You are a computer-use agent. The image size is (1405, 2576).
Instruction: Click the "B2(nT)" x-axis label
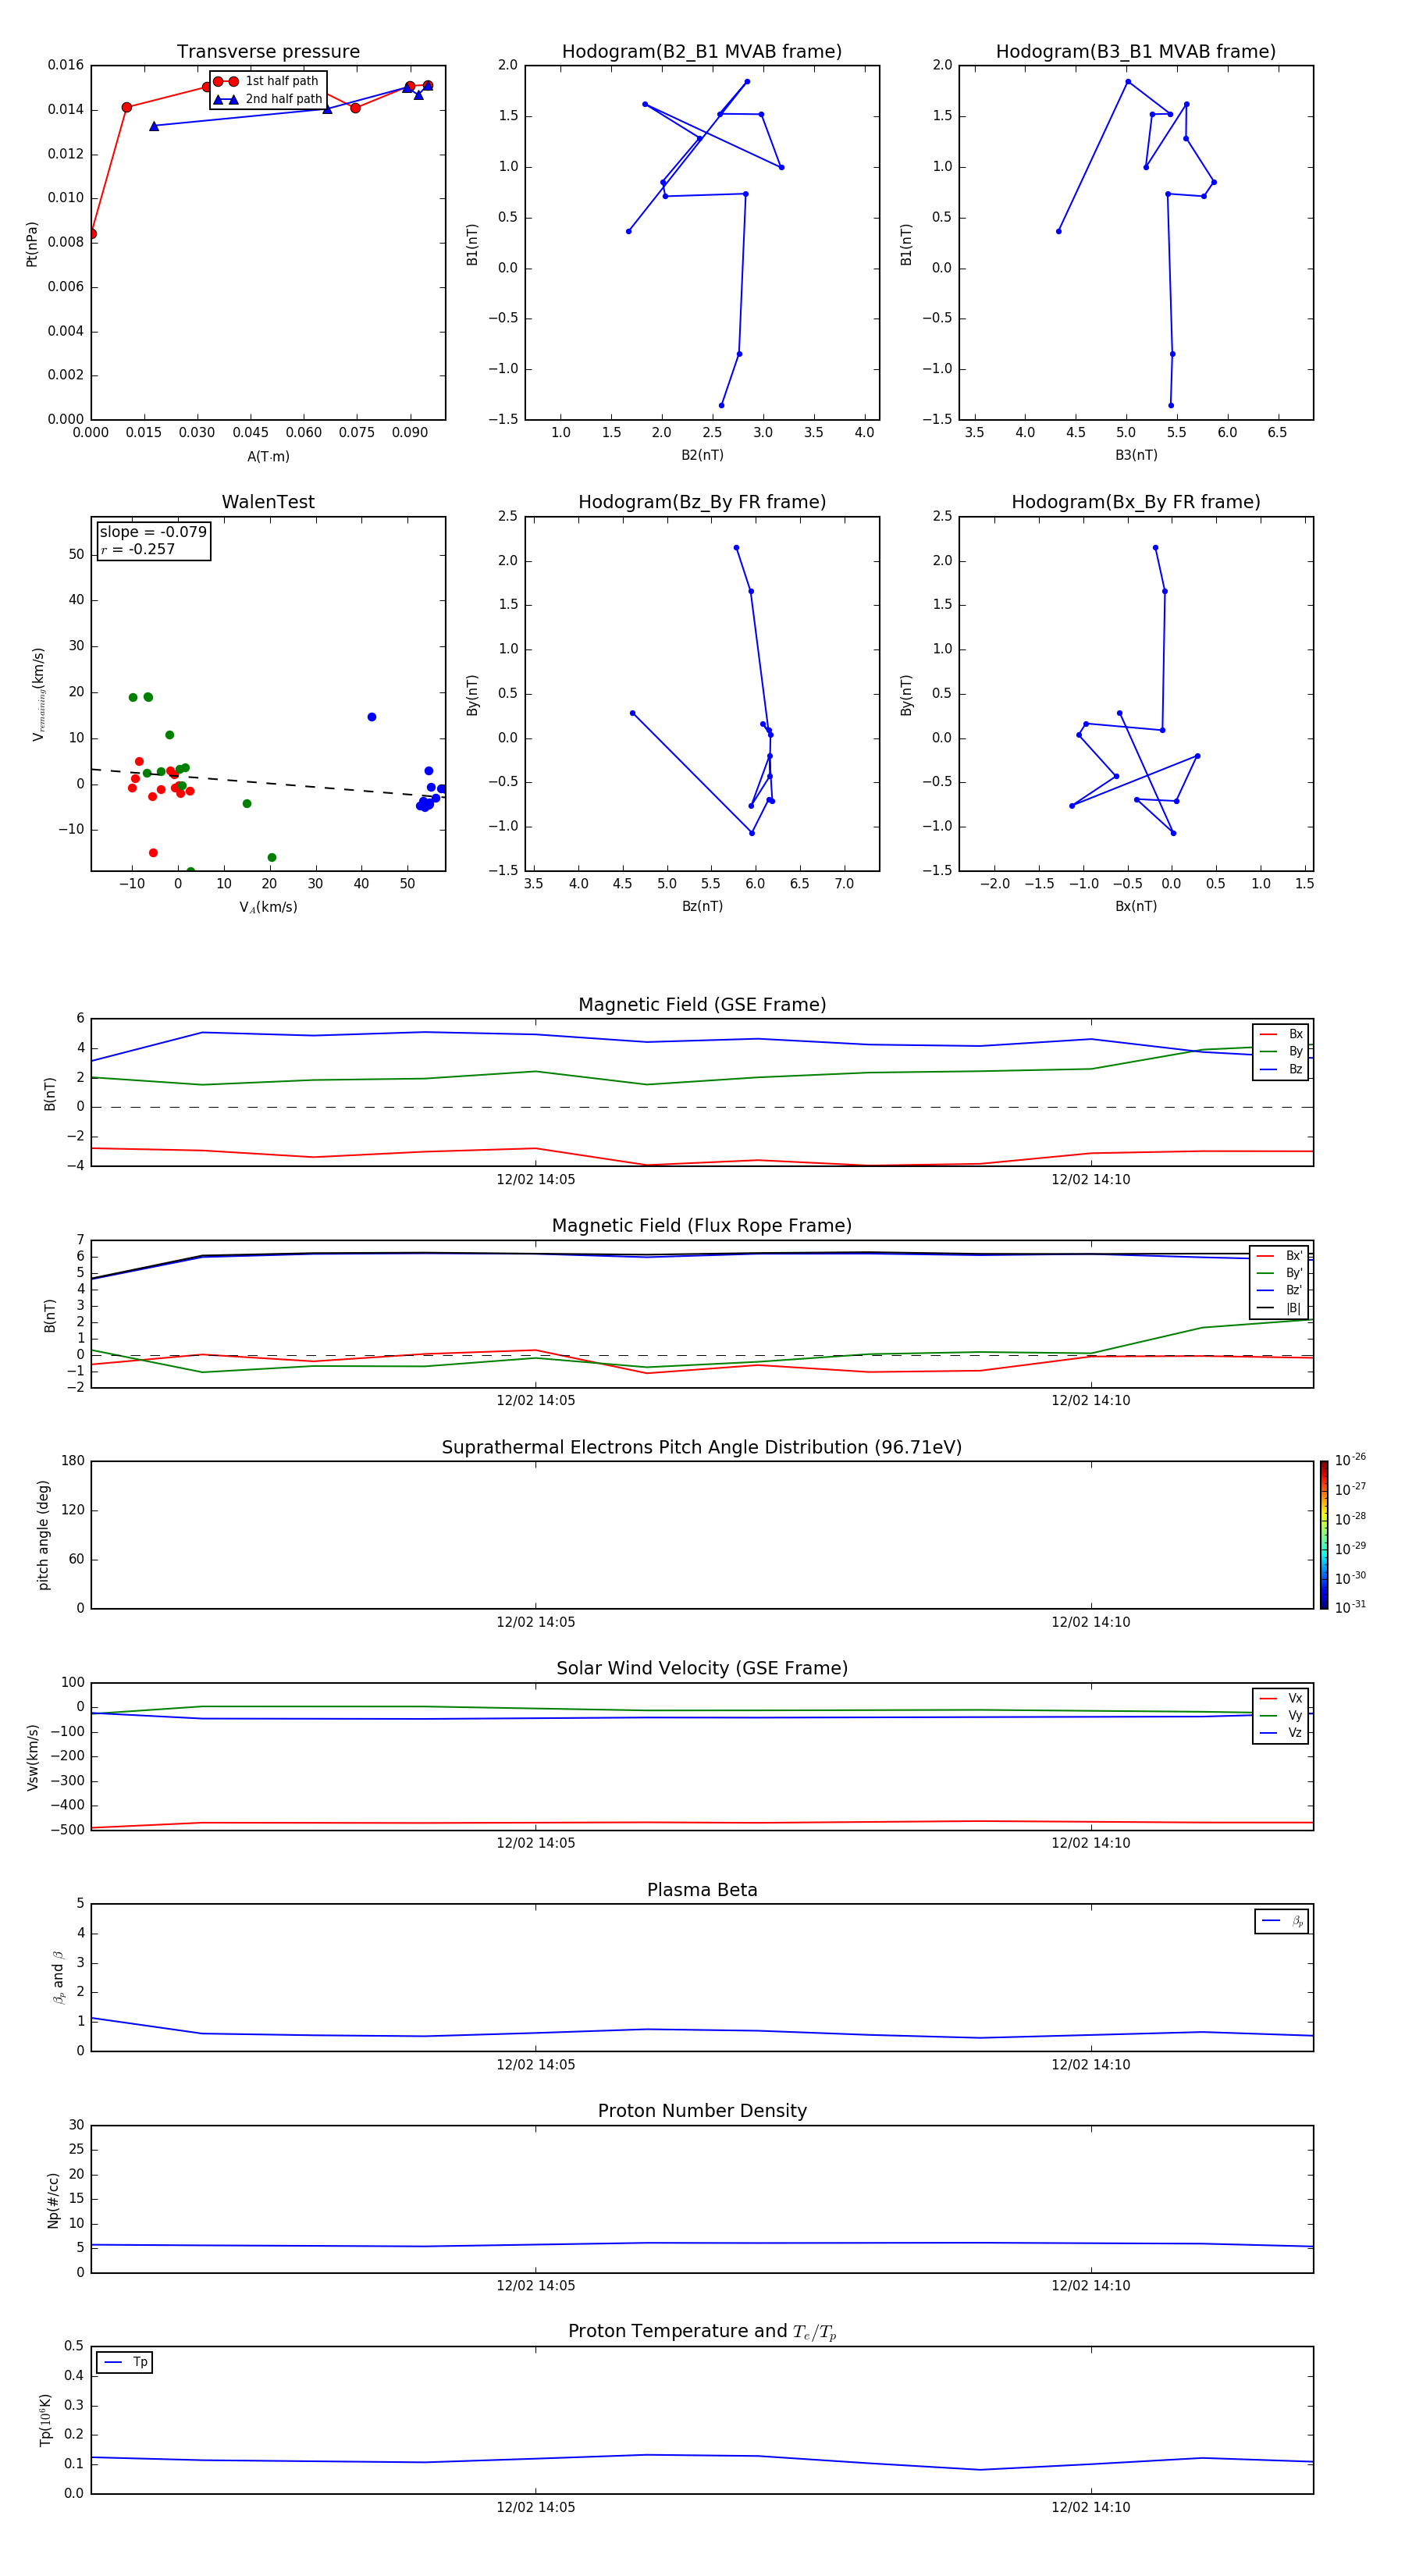tap(702, 455)
